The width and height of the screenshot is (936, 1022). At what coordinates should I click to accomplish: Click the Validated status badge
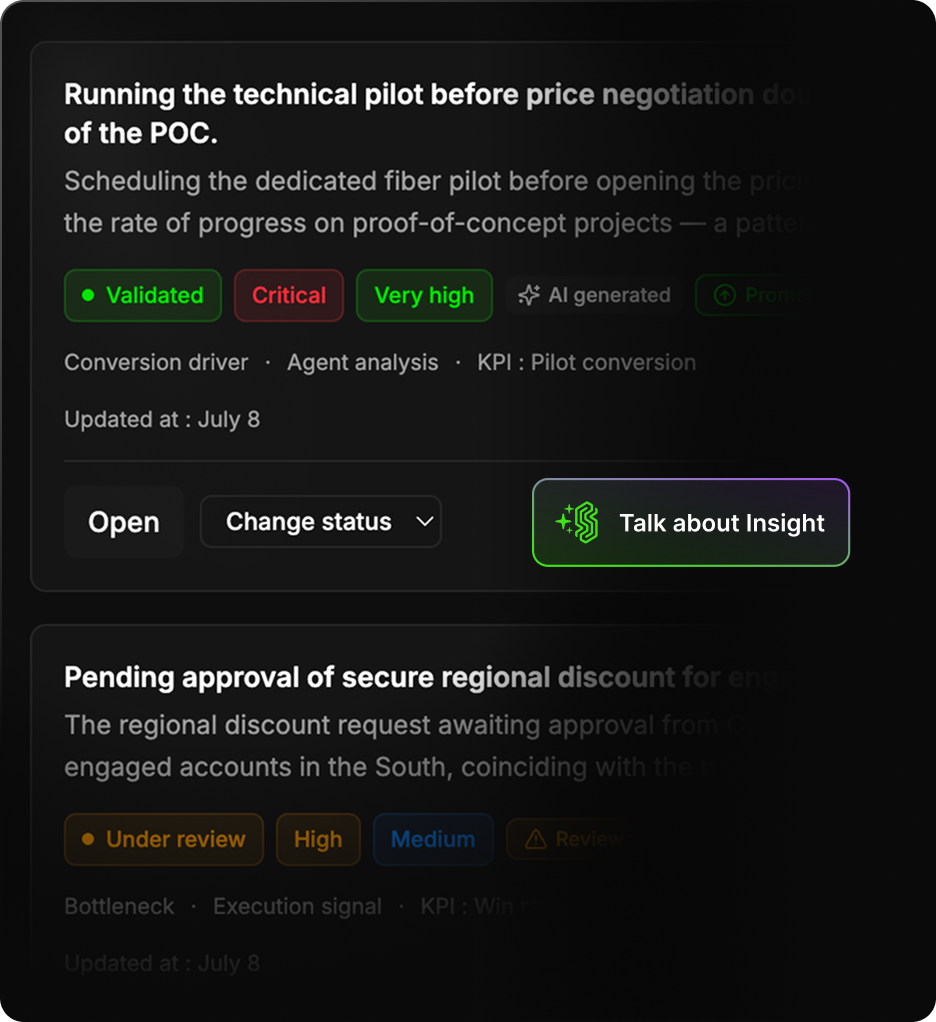143,295
